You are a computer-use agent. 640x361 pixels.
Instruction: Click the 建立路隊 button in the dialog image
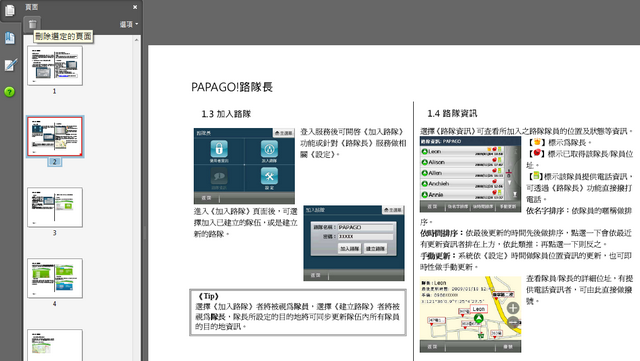coord(376,249)
